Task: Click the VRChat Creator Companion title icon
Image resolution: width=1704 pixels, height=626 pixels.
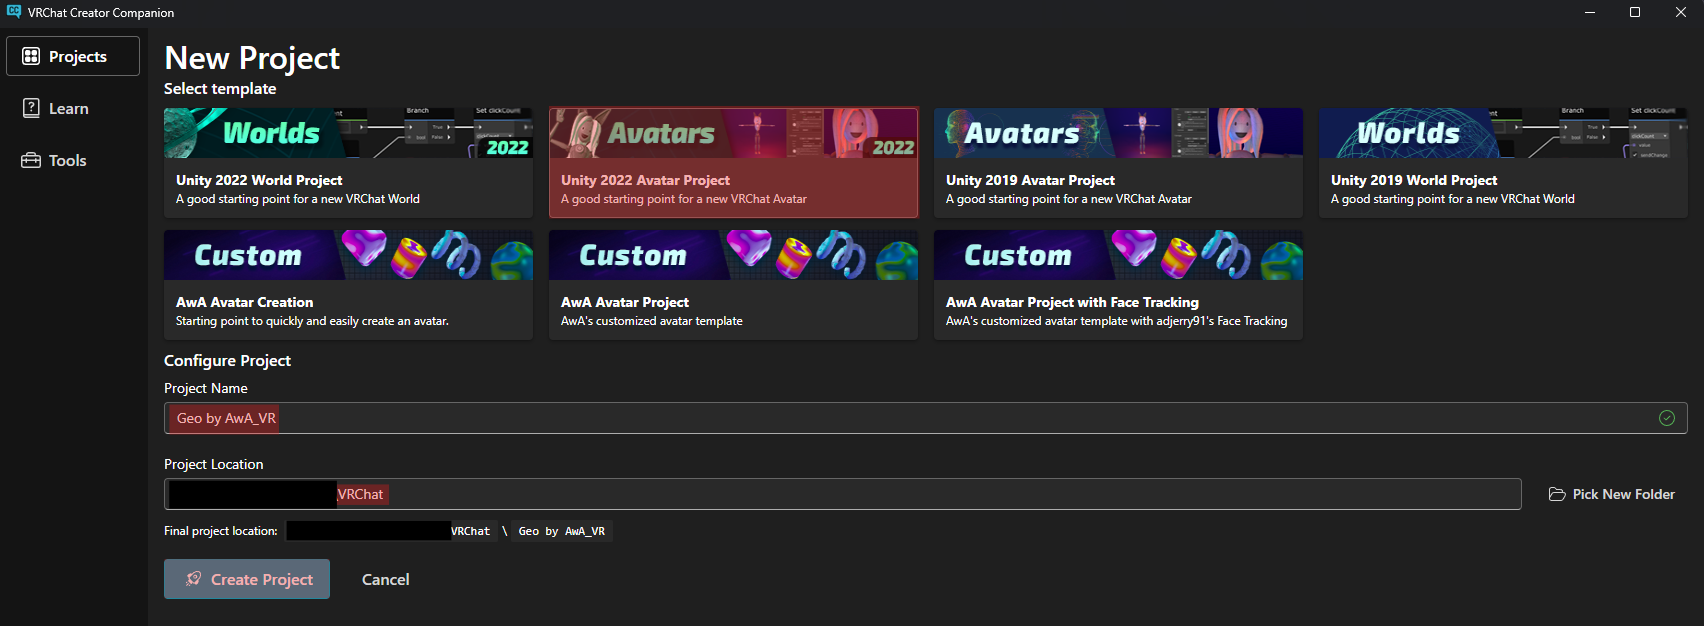Action: coord(14,12)
